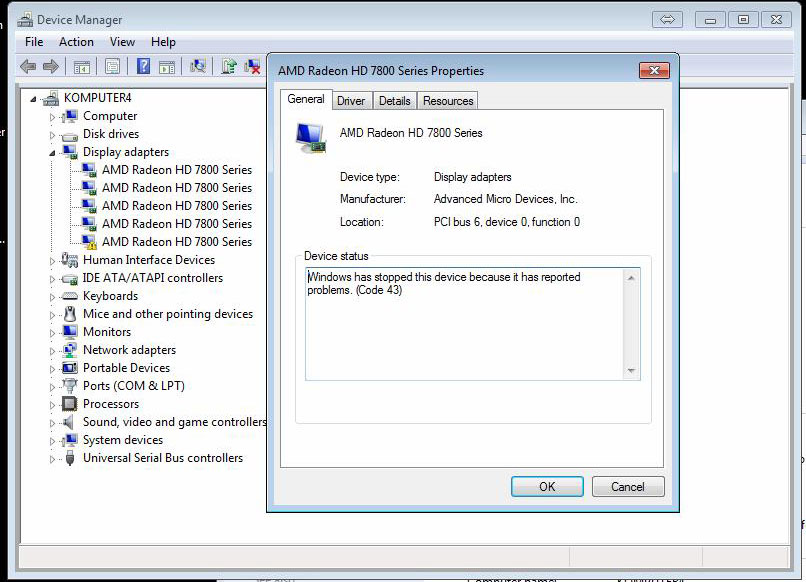Click the Computer category icon in the tree

[x=69, y=116]
